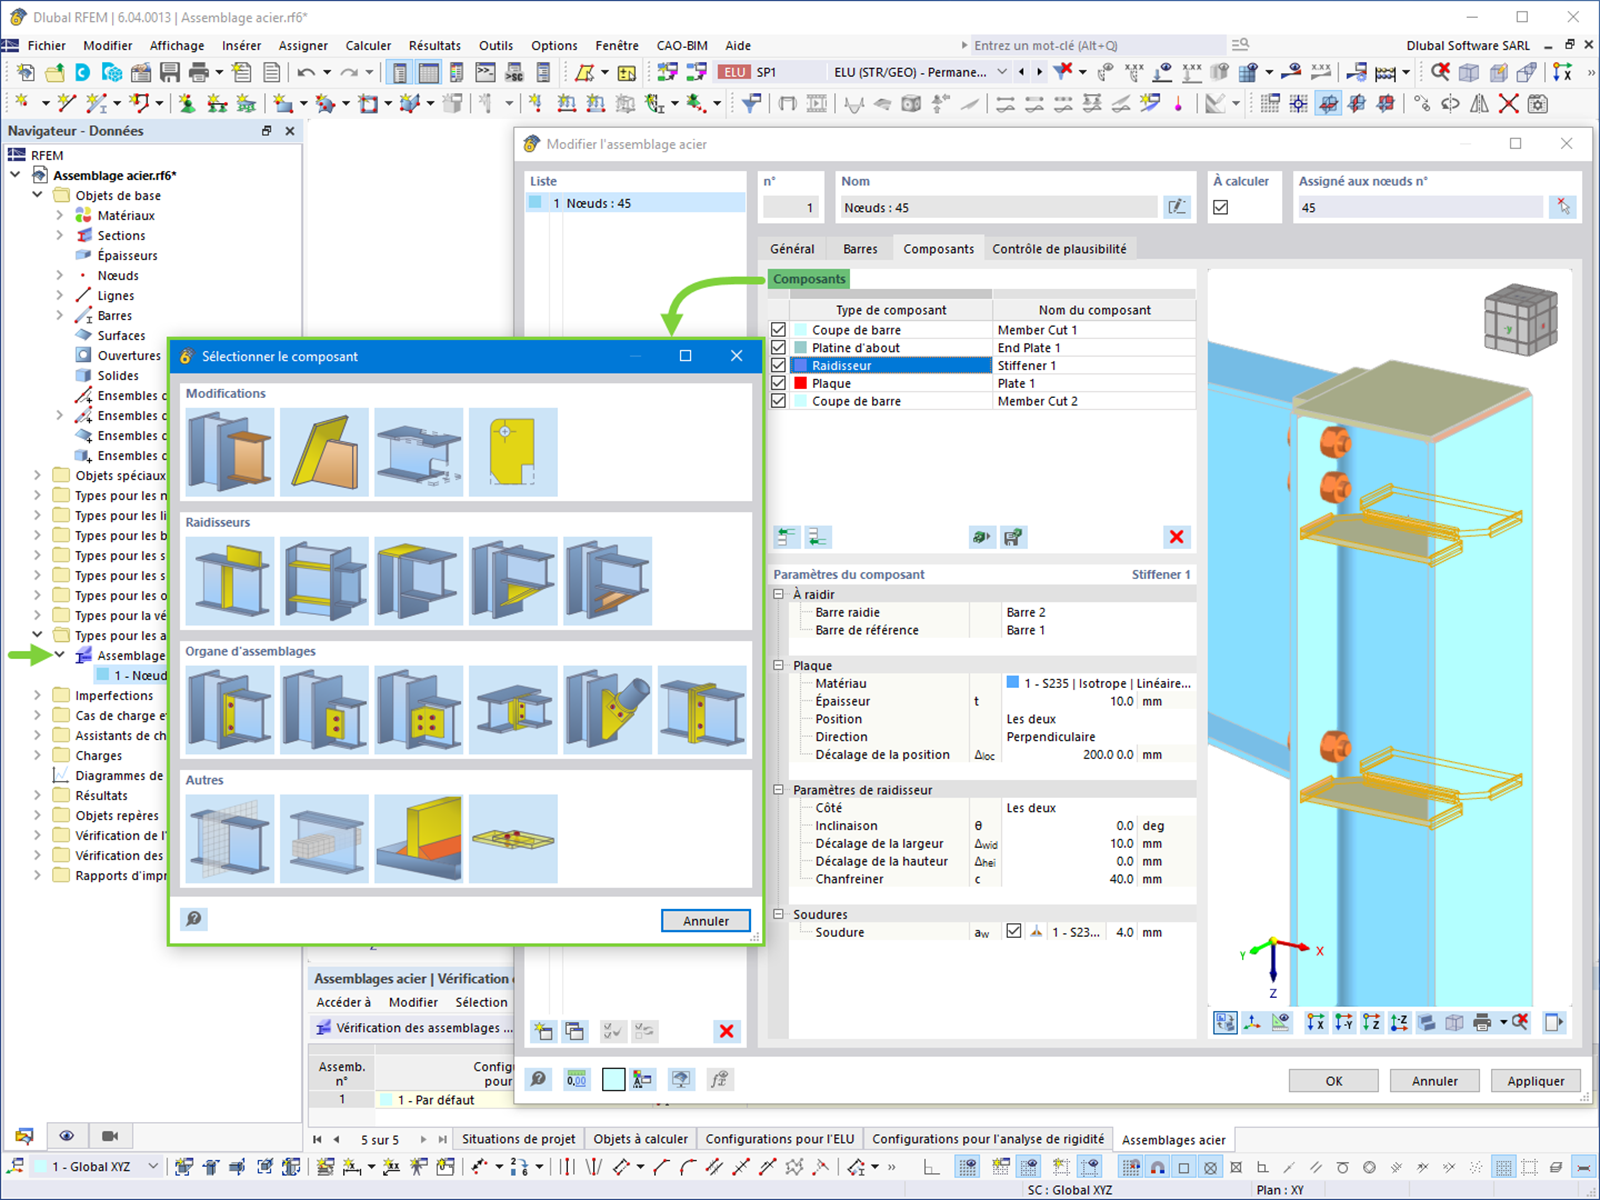Switch navigator to the camera (views) tab
The image size is (1600, 1200).
point(110,1136)
